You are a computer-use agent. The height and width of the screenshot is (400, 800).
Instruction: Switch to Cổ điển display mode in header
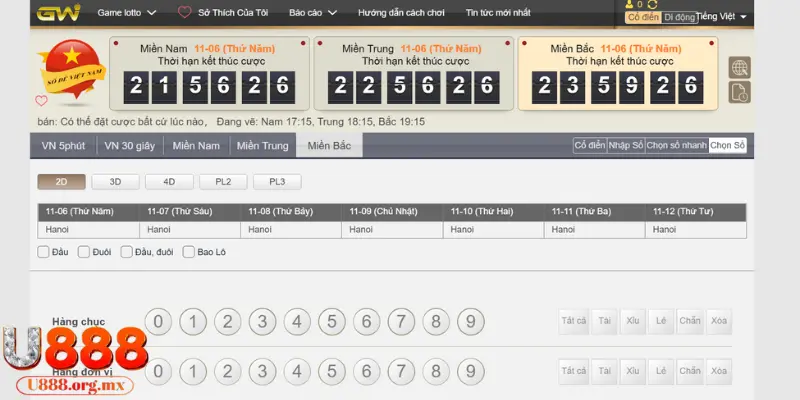coord(643,17)
